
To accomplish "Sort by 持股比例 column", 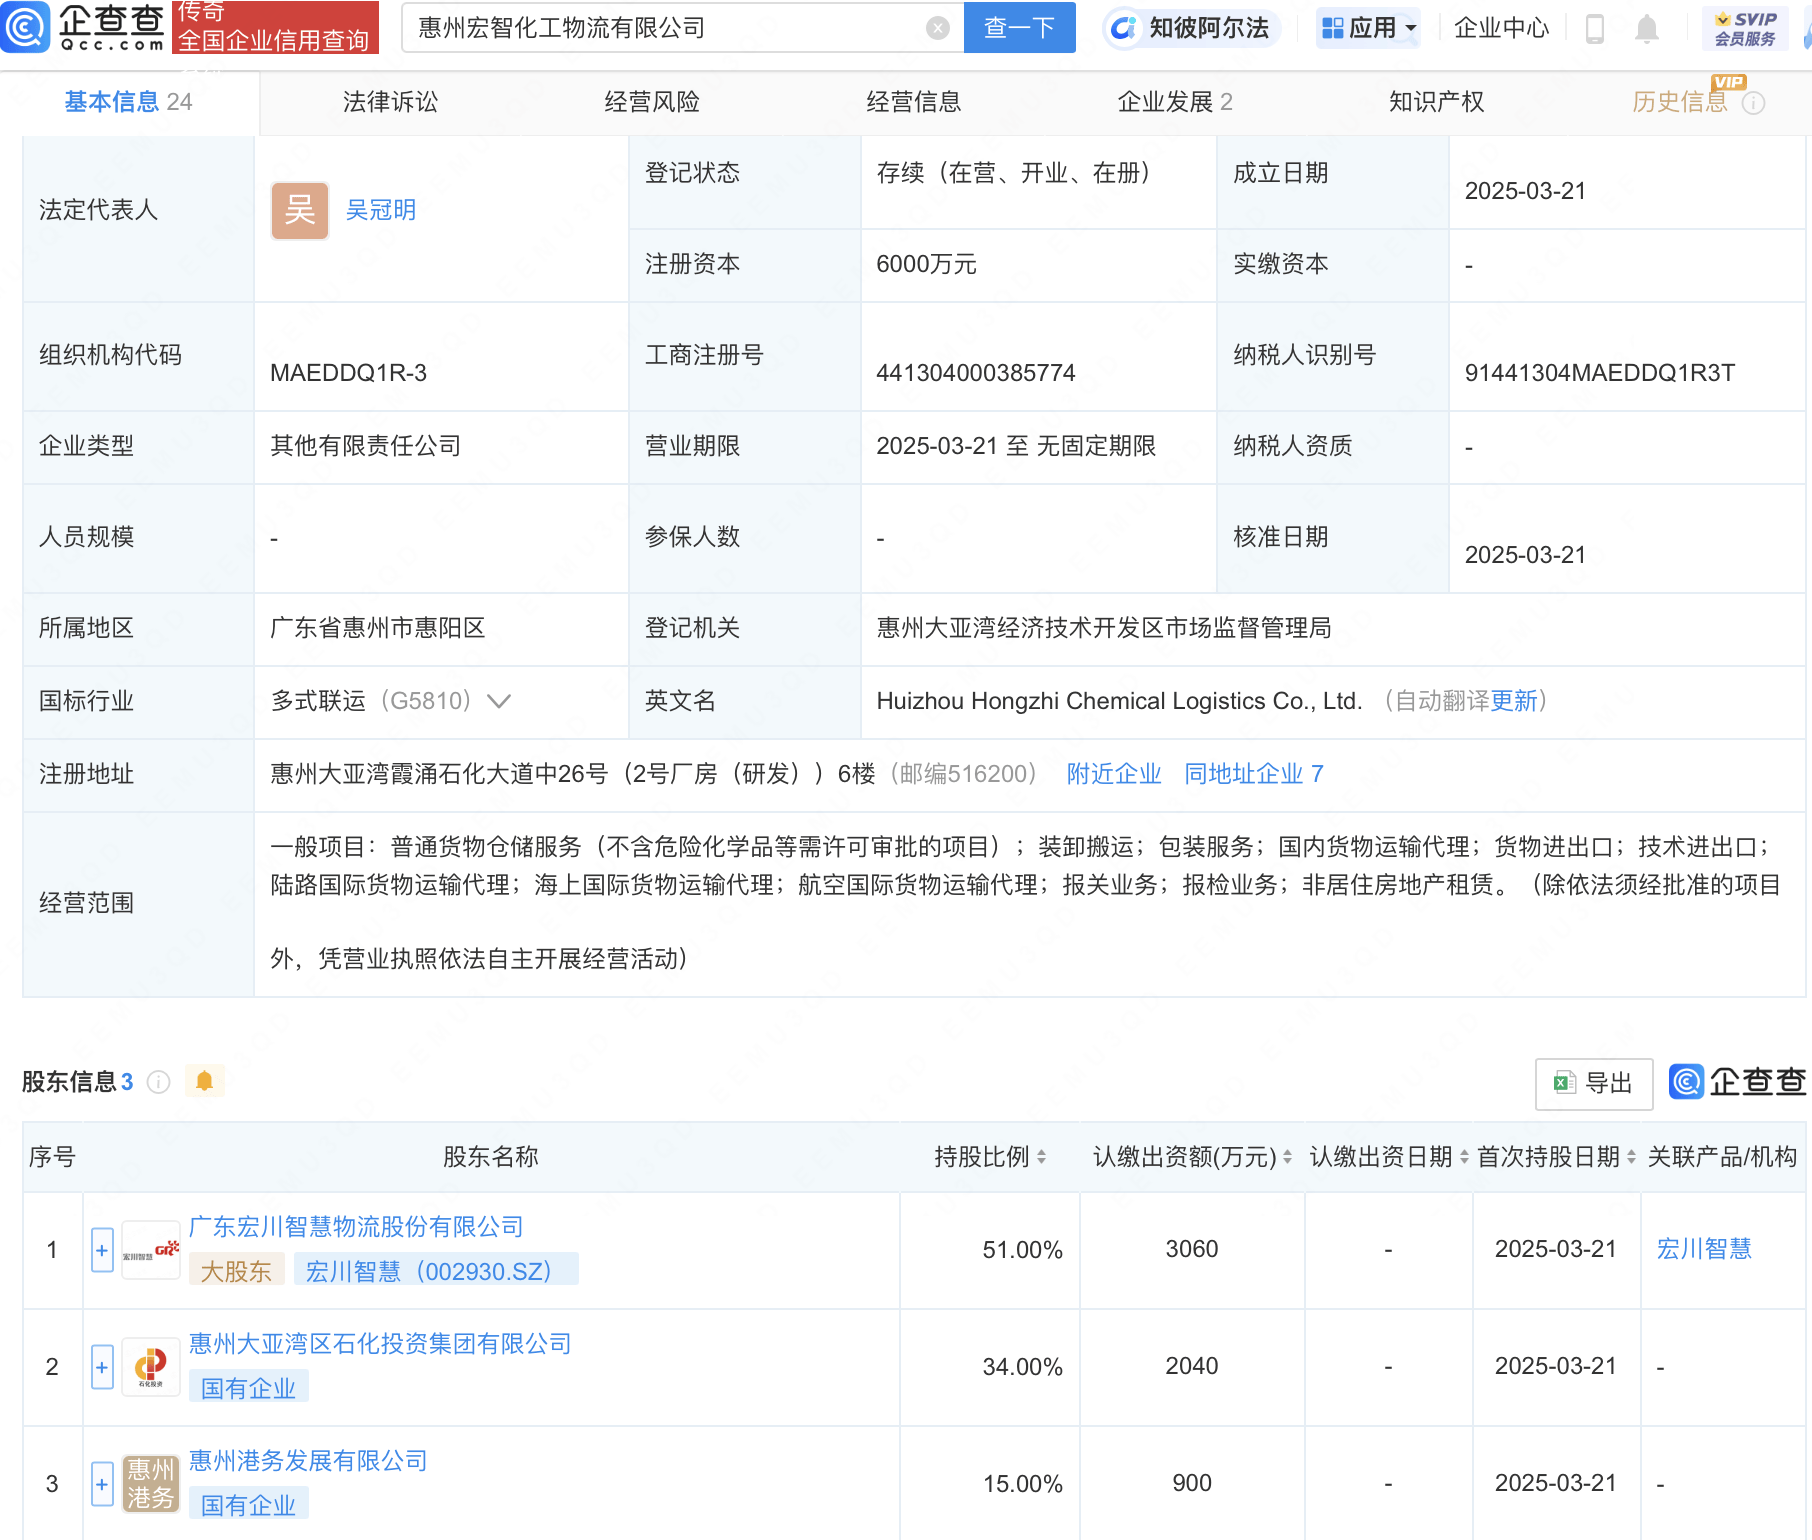I will point(1041,1157).
